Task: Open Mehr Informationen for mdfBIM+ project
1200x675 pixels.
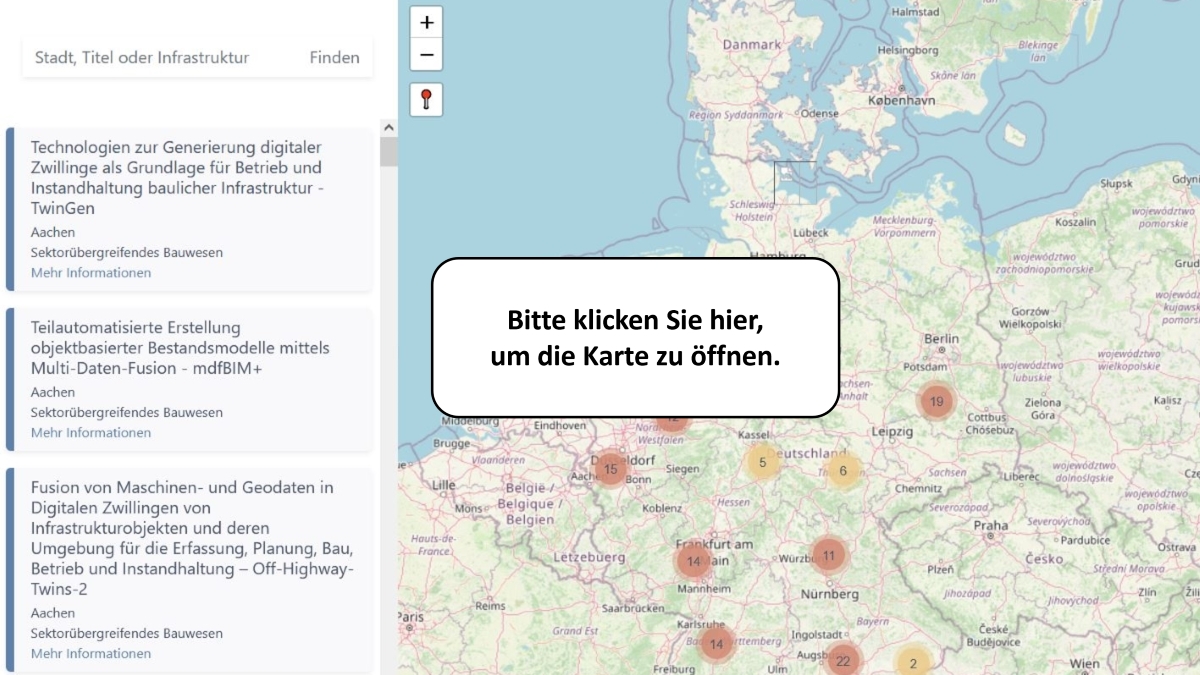Action: point(91,433)
